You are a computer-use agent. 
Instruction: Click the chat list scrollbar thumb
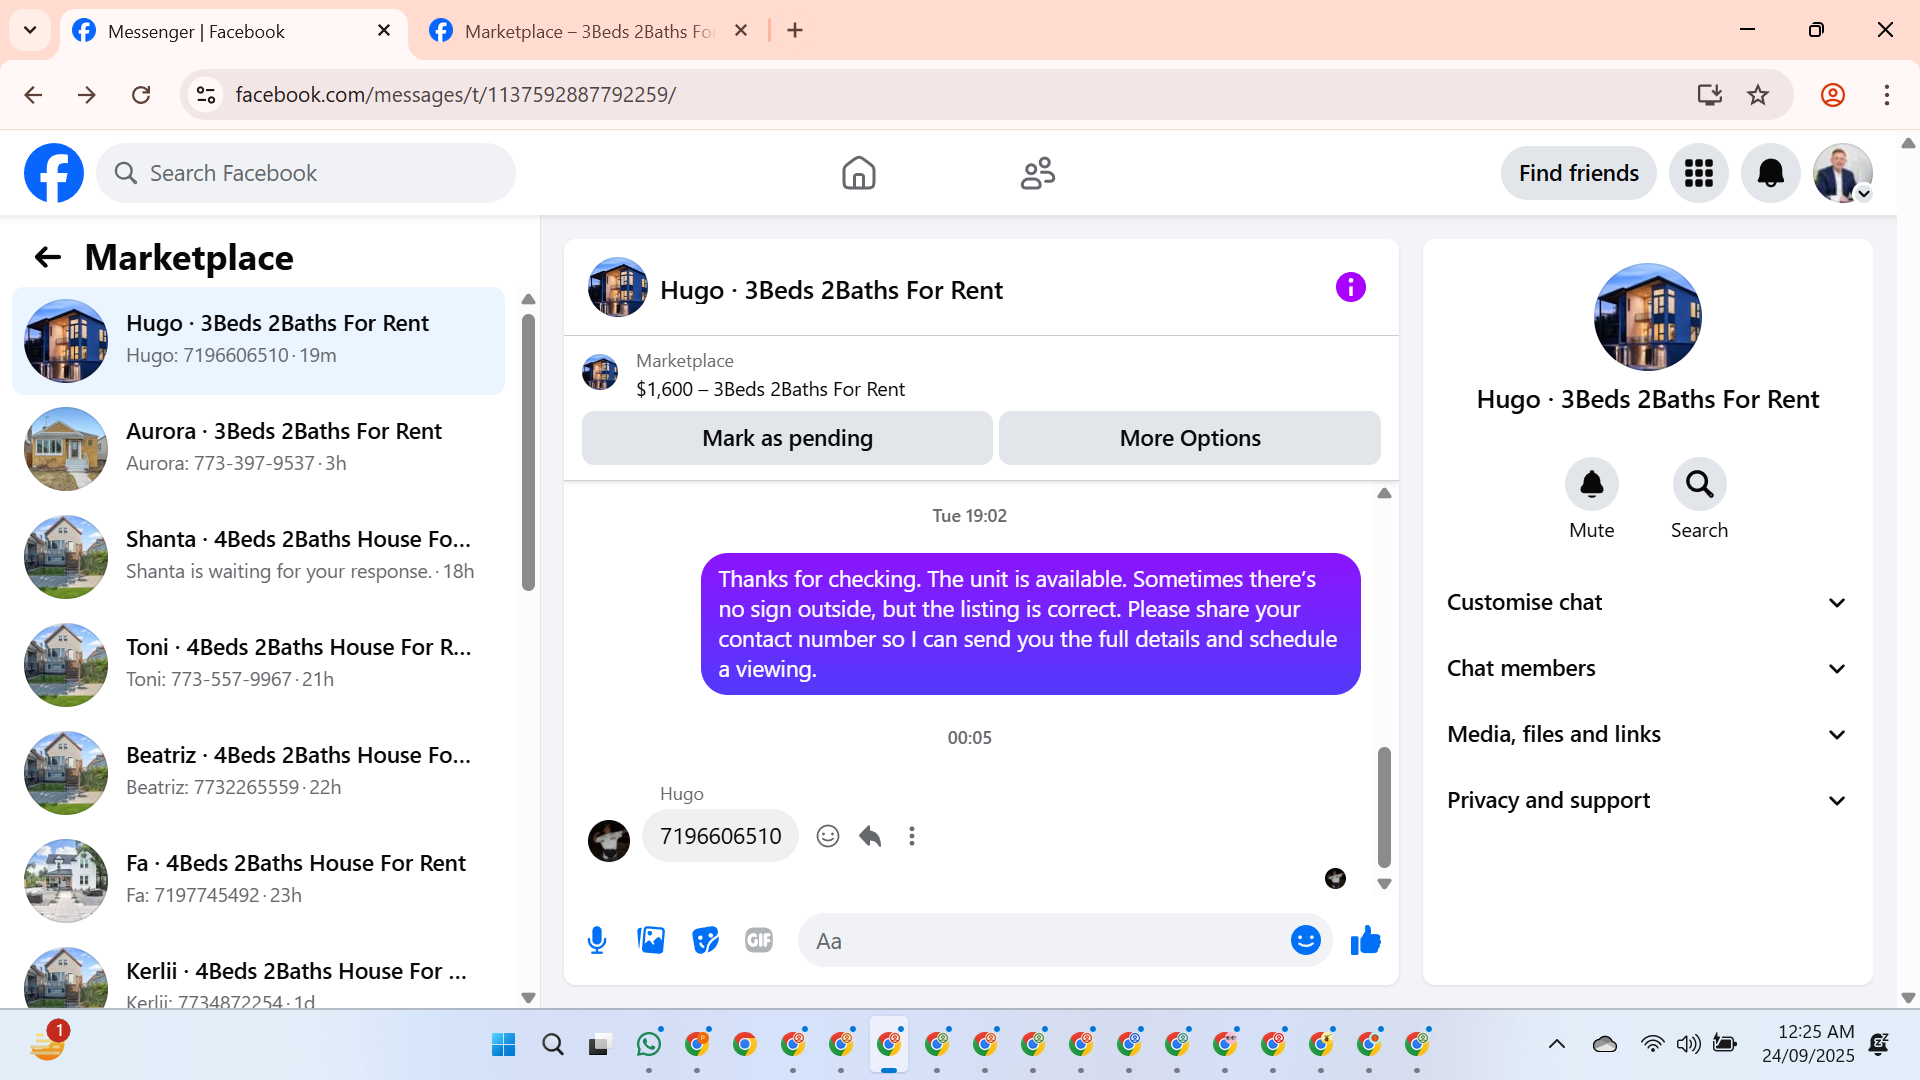click(x=528, y=452)
